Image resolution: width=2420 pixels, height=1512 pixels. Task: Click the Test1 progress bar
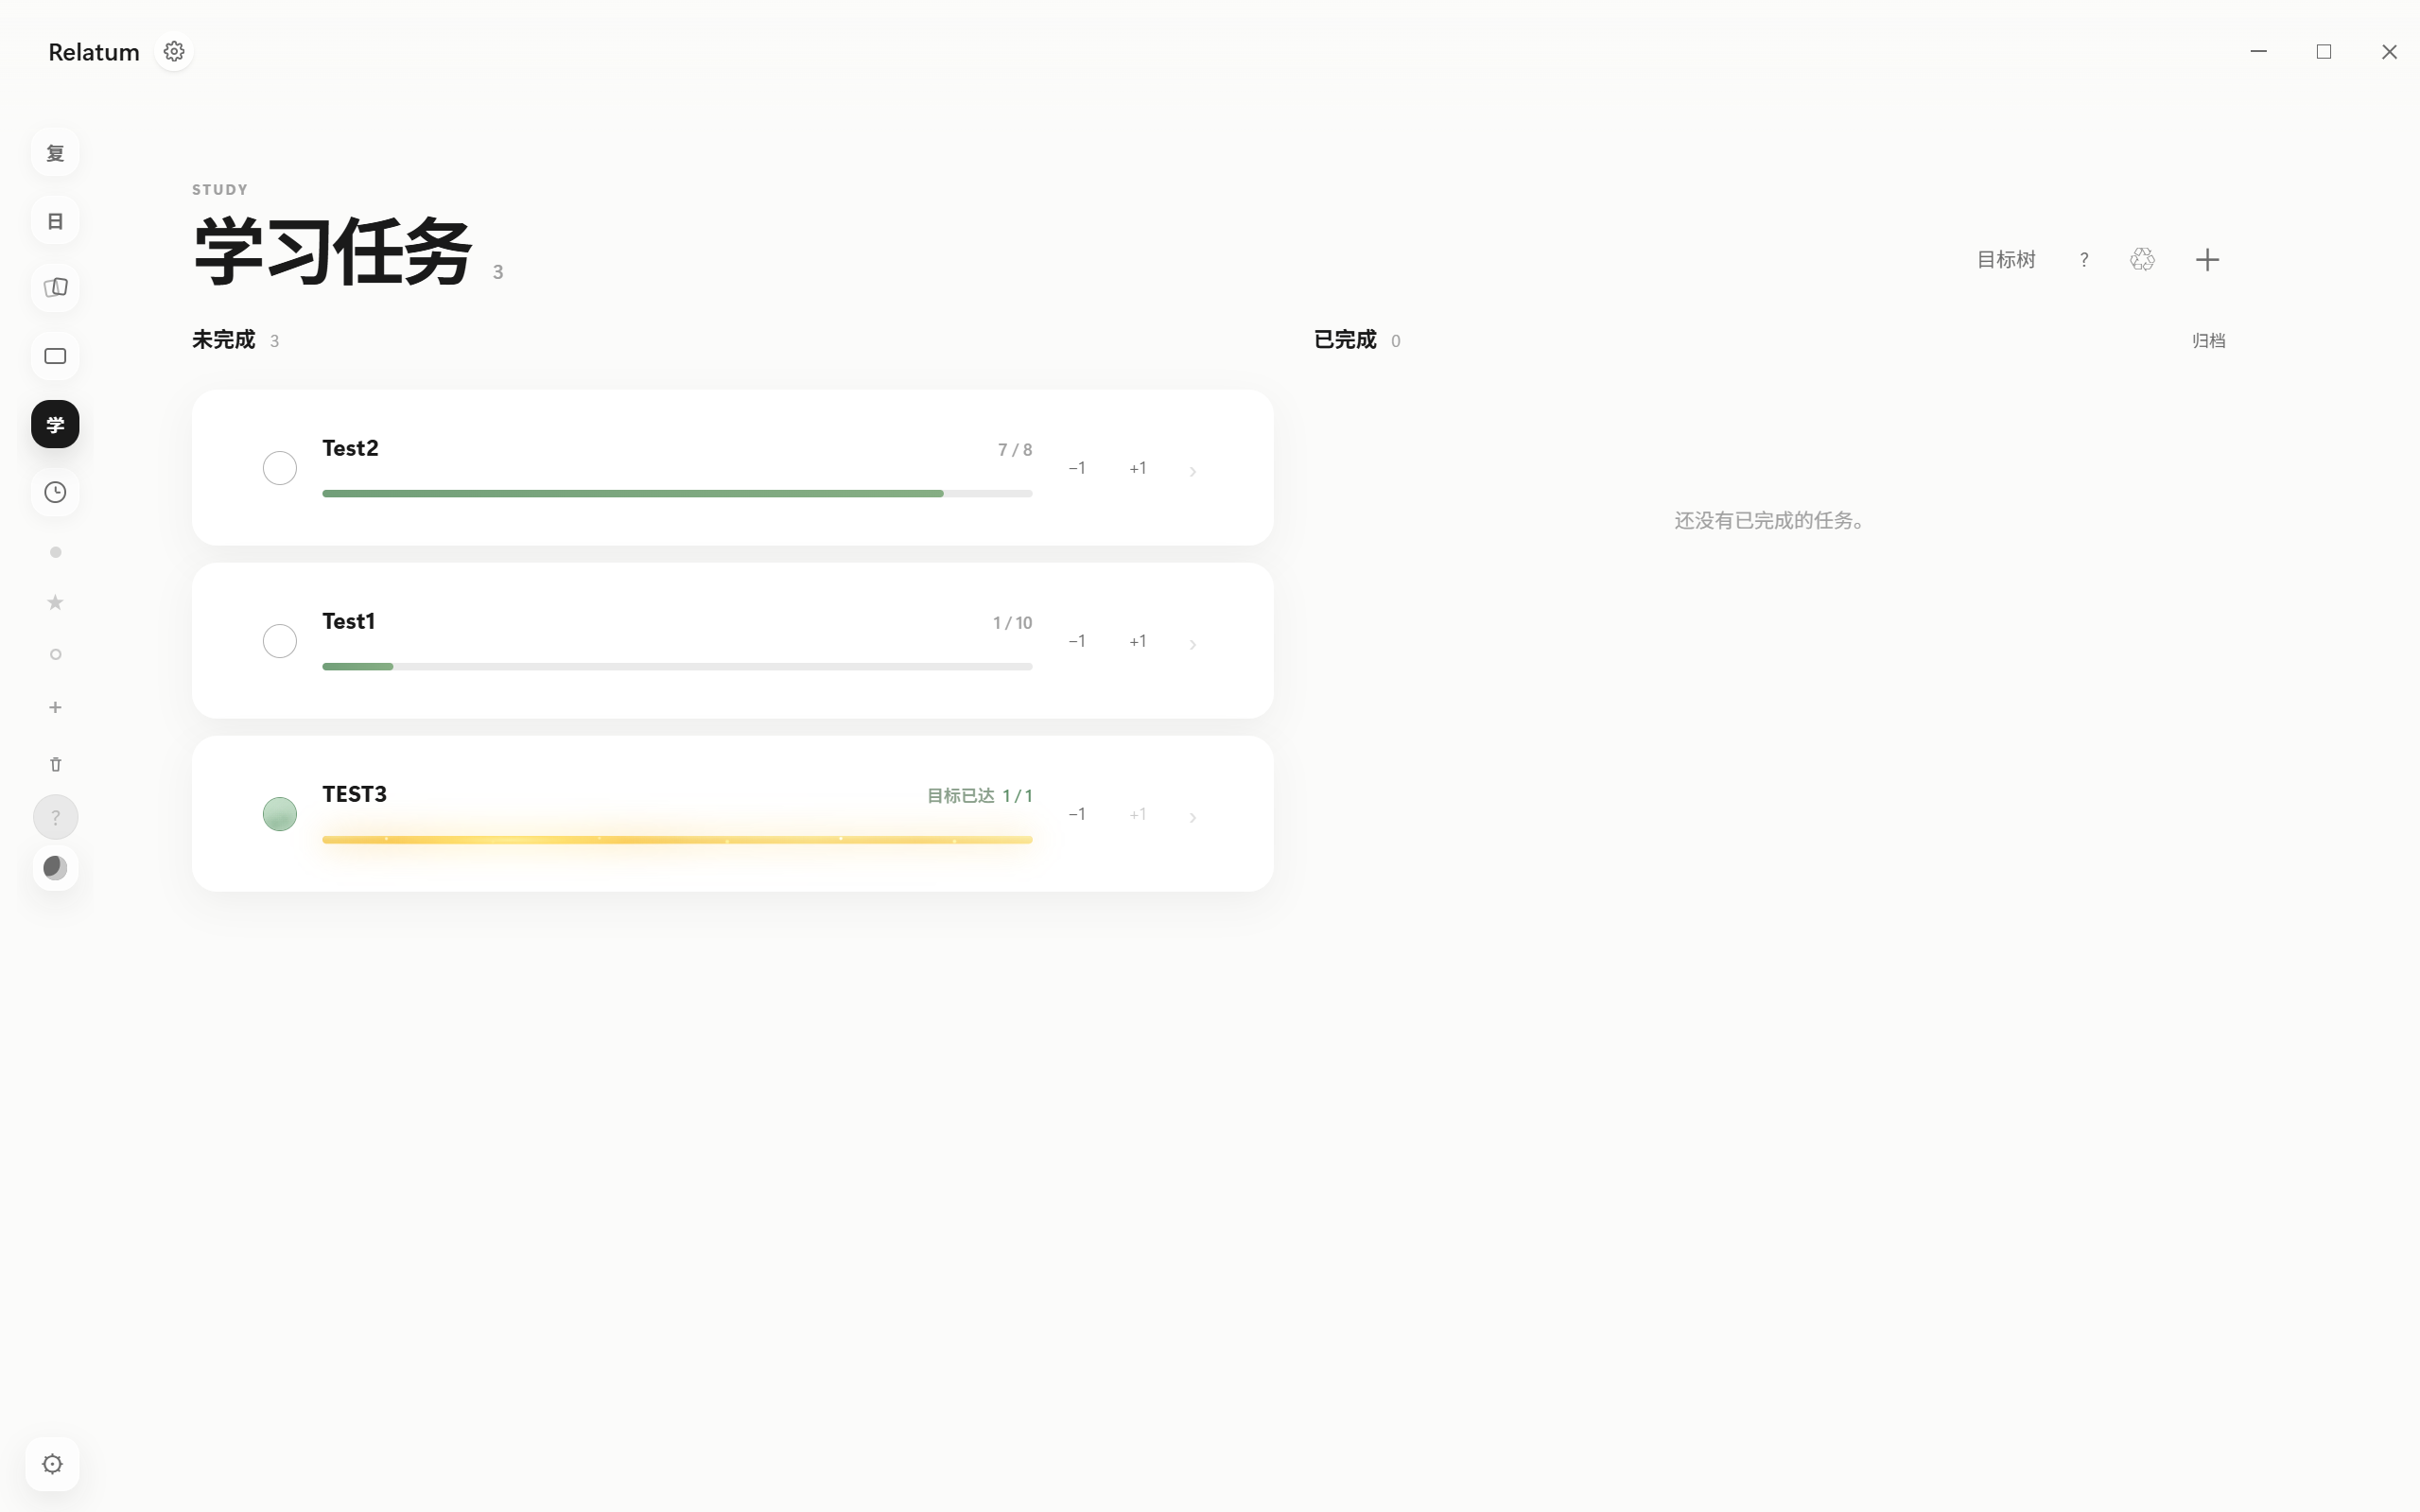point(677,666)
